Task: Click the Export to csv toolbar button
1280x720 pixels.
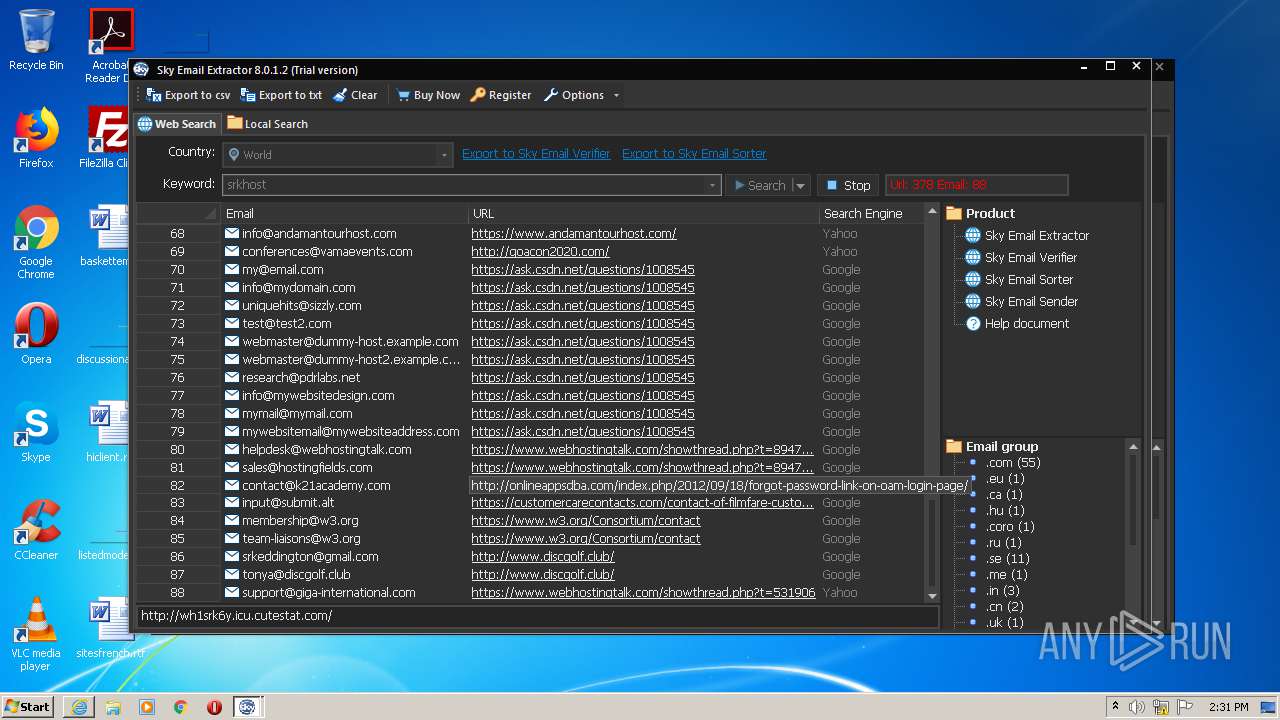Action: pyautogui.click(x=188, y=95)
